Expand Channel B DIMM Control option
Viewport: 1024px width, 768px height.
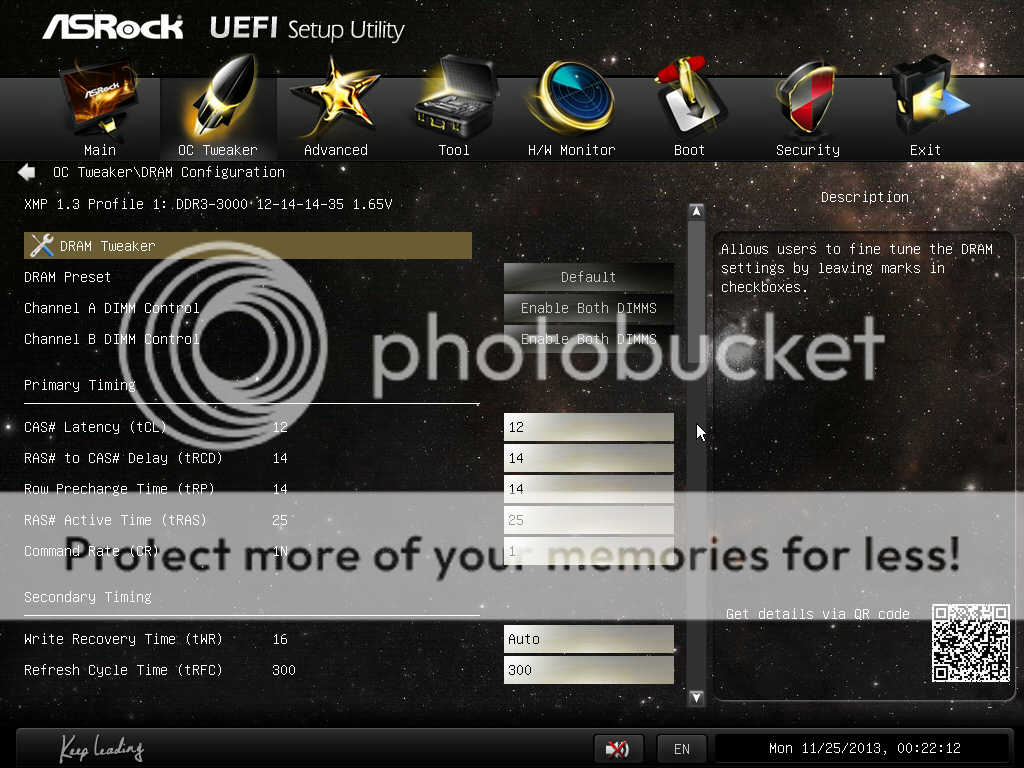tap(588, 339)
